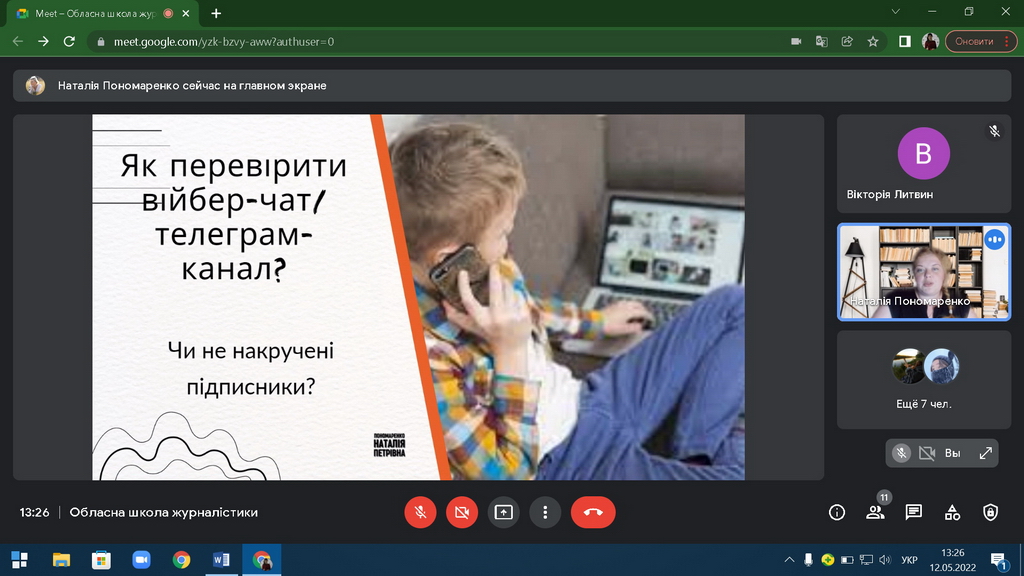
Task: Turn on the camera in the call controls
Action: 462,512
